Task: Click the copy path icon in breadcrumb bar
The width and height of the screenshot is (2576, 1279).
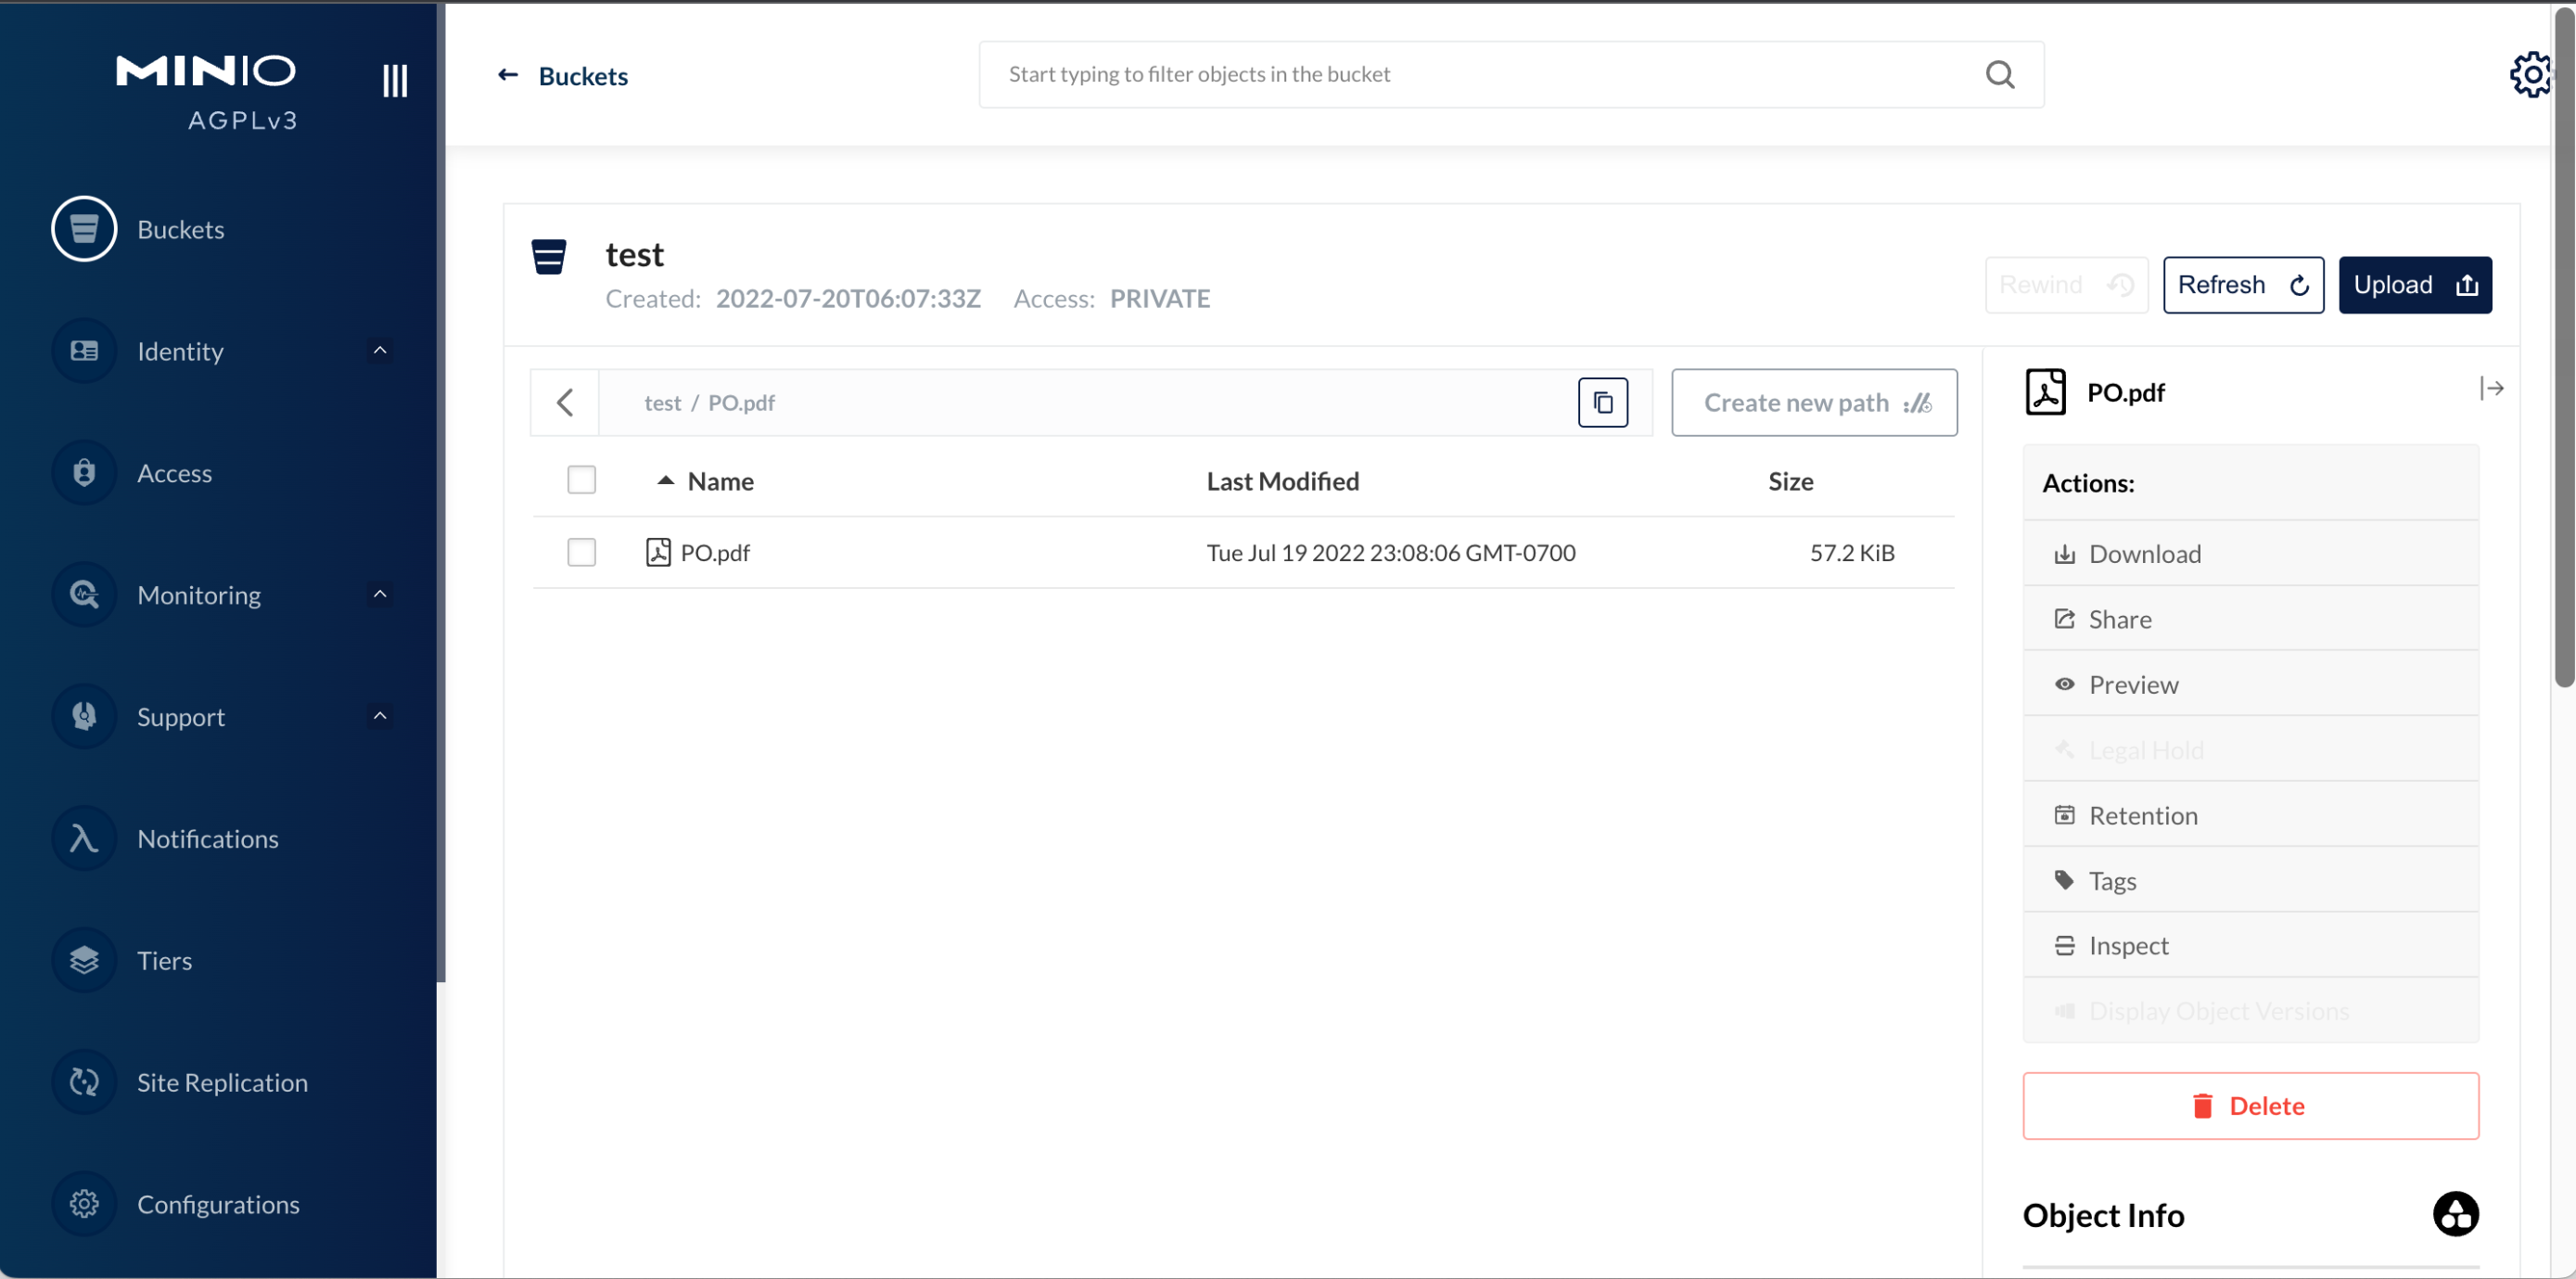Action: pyautogui.click(x=1602, y=403)
